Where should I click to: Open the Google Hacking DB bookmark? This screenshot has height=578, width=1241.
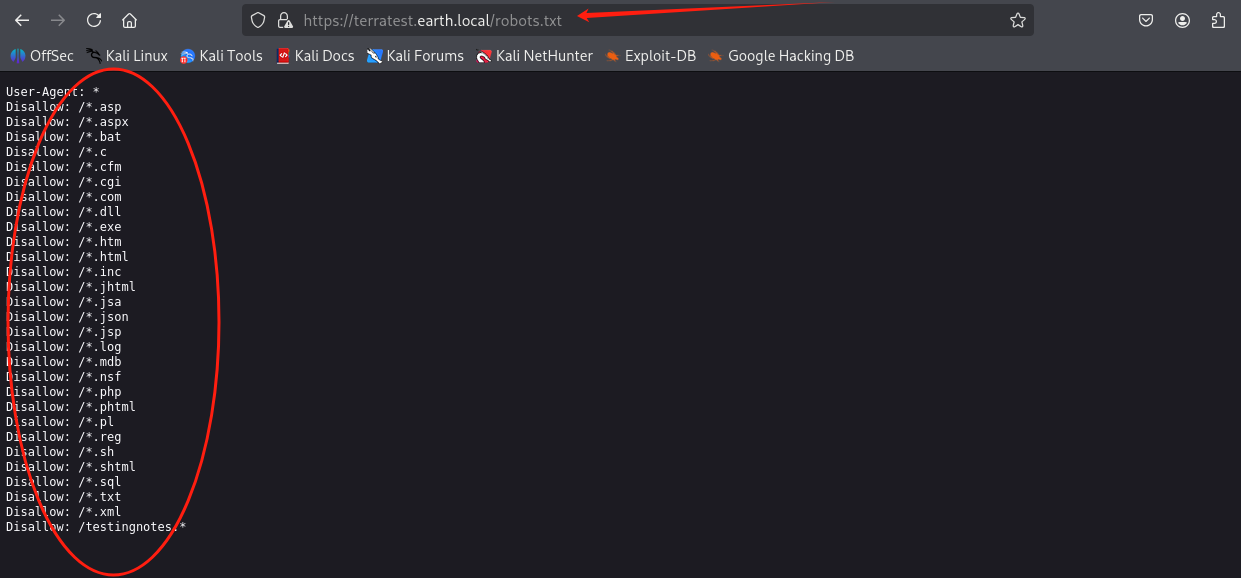click(781, 56)
